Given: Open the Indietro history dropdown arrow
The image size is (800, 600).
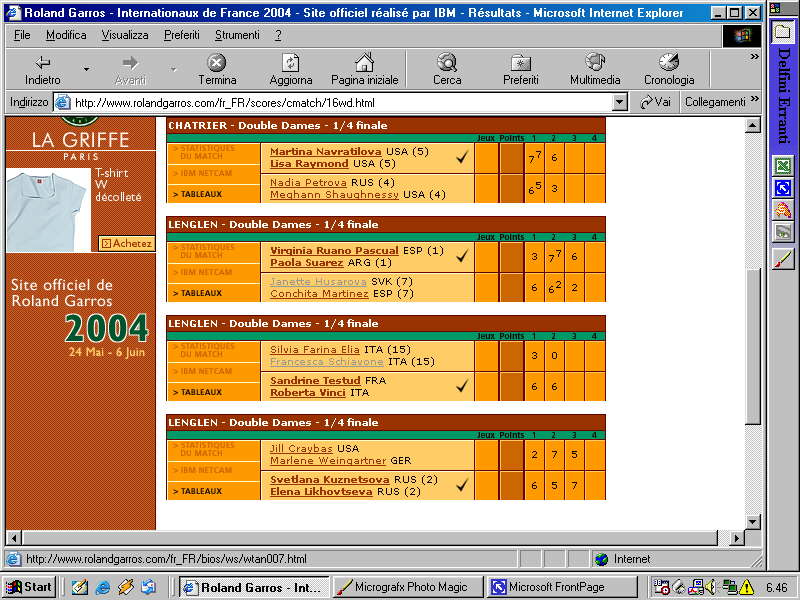Looking at the screenshot, I should (86, 69).
